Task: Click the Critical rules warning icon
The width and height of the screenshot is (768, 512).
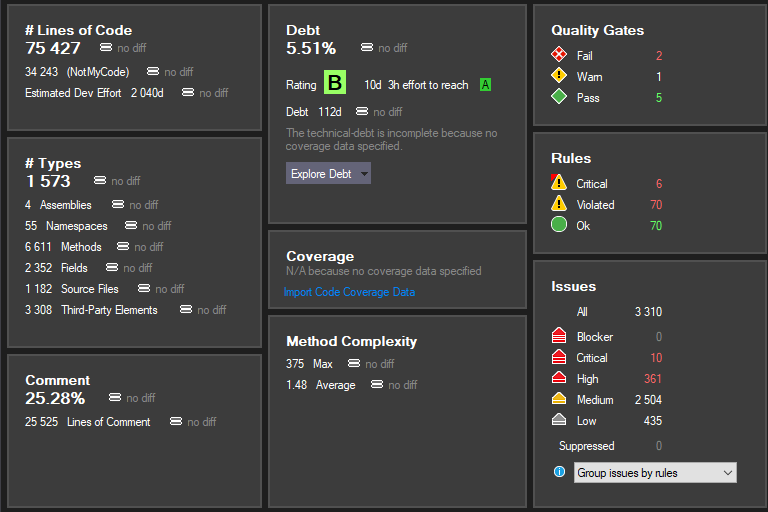Action: (x=559, y=184)
